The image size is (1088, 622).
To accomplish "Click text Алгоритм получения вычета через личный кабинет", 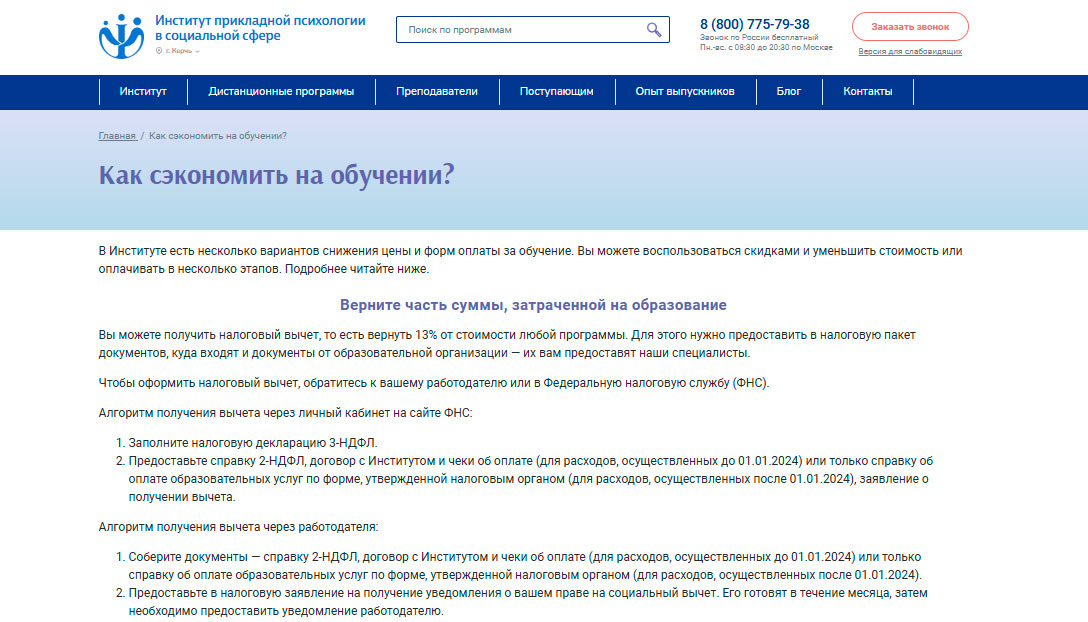I will pos(285,413).
